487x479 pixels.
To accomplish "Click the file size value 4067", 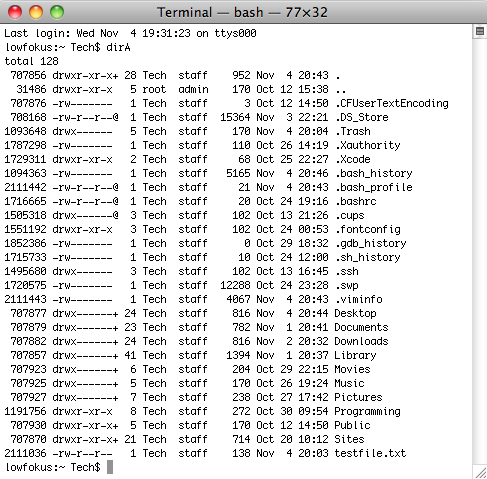I will click(x=238, y=299).
